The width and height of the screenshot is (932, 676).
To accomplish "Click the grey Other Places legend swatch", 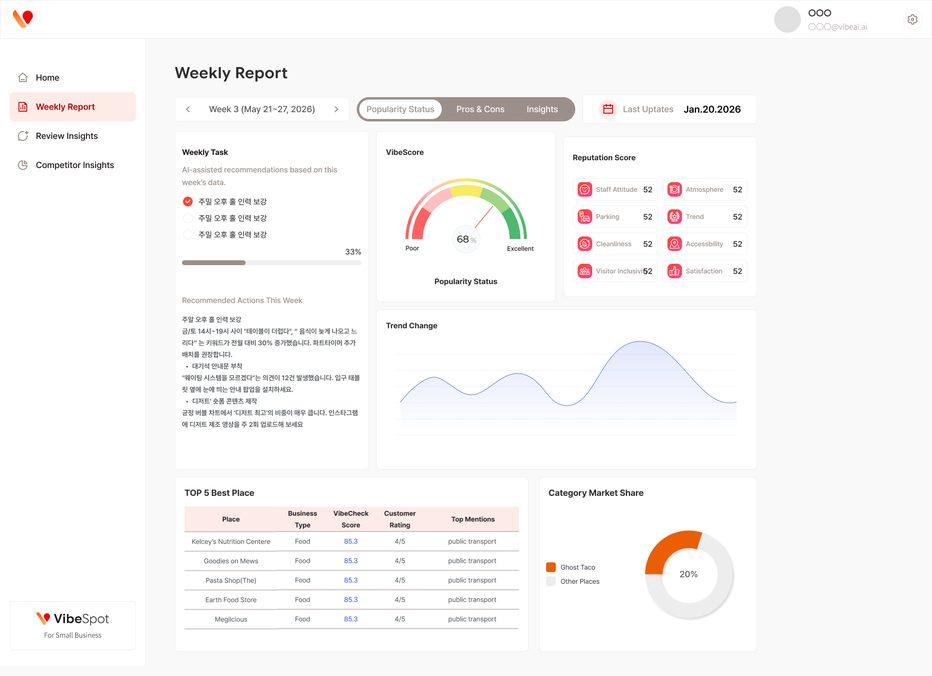I will (551, 581).
